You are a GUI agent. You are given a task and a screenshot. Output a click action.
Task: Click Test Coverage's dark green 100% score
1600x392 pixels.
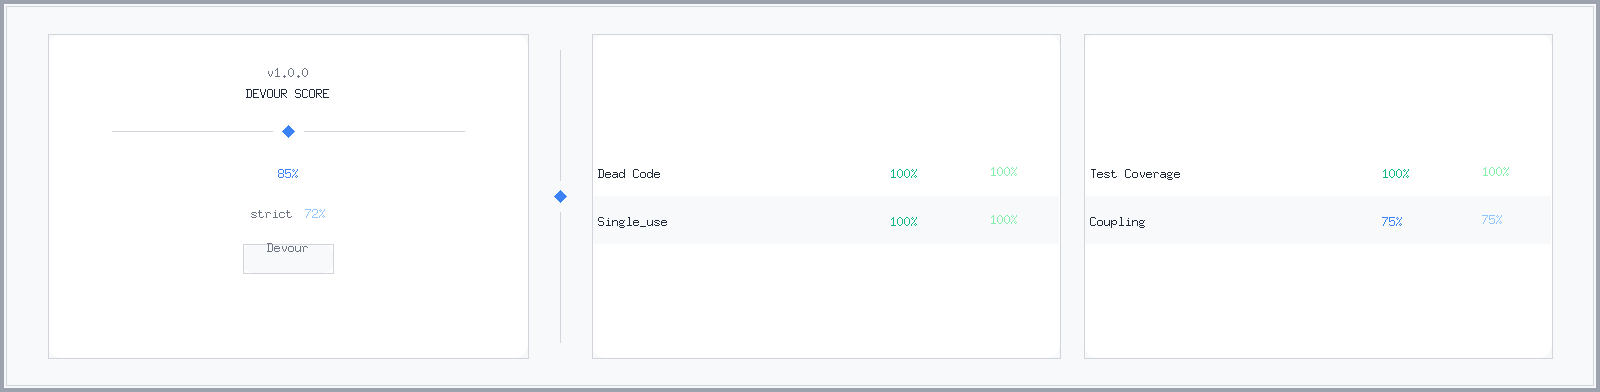[x=1396, y=174]
